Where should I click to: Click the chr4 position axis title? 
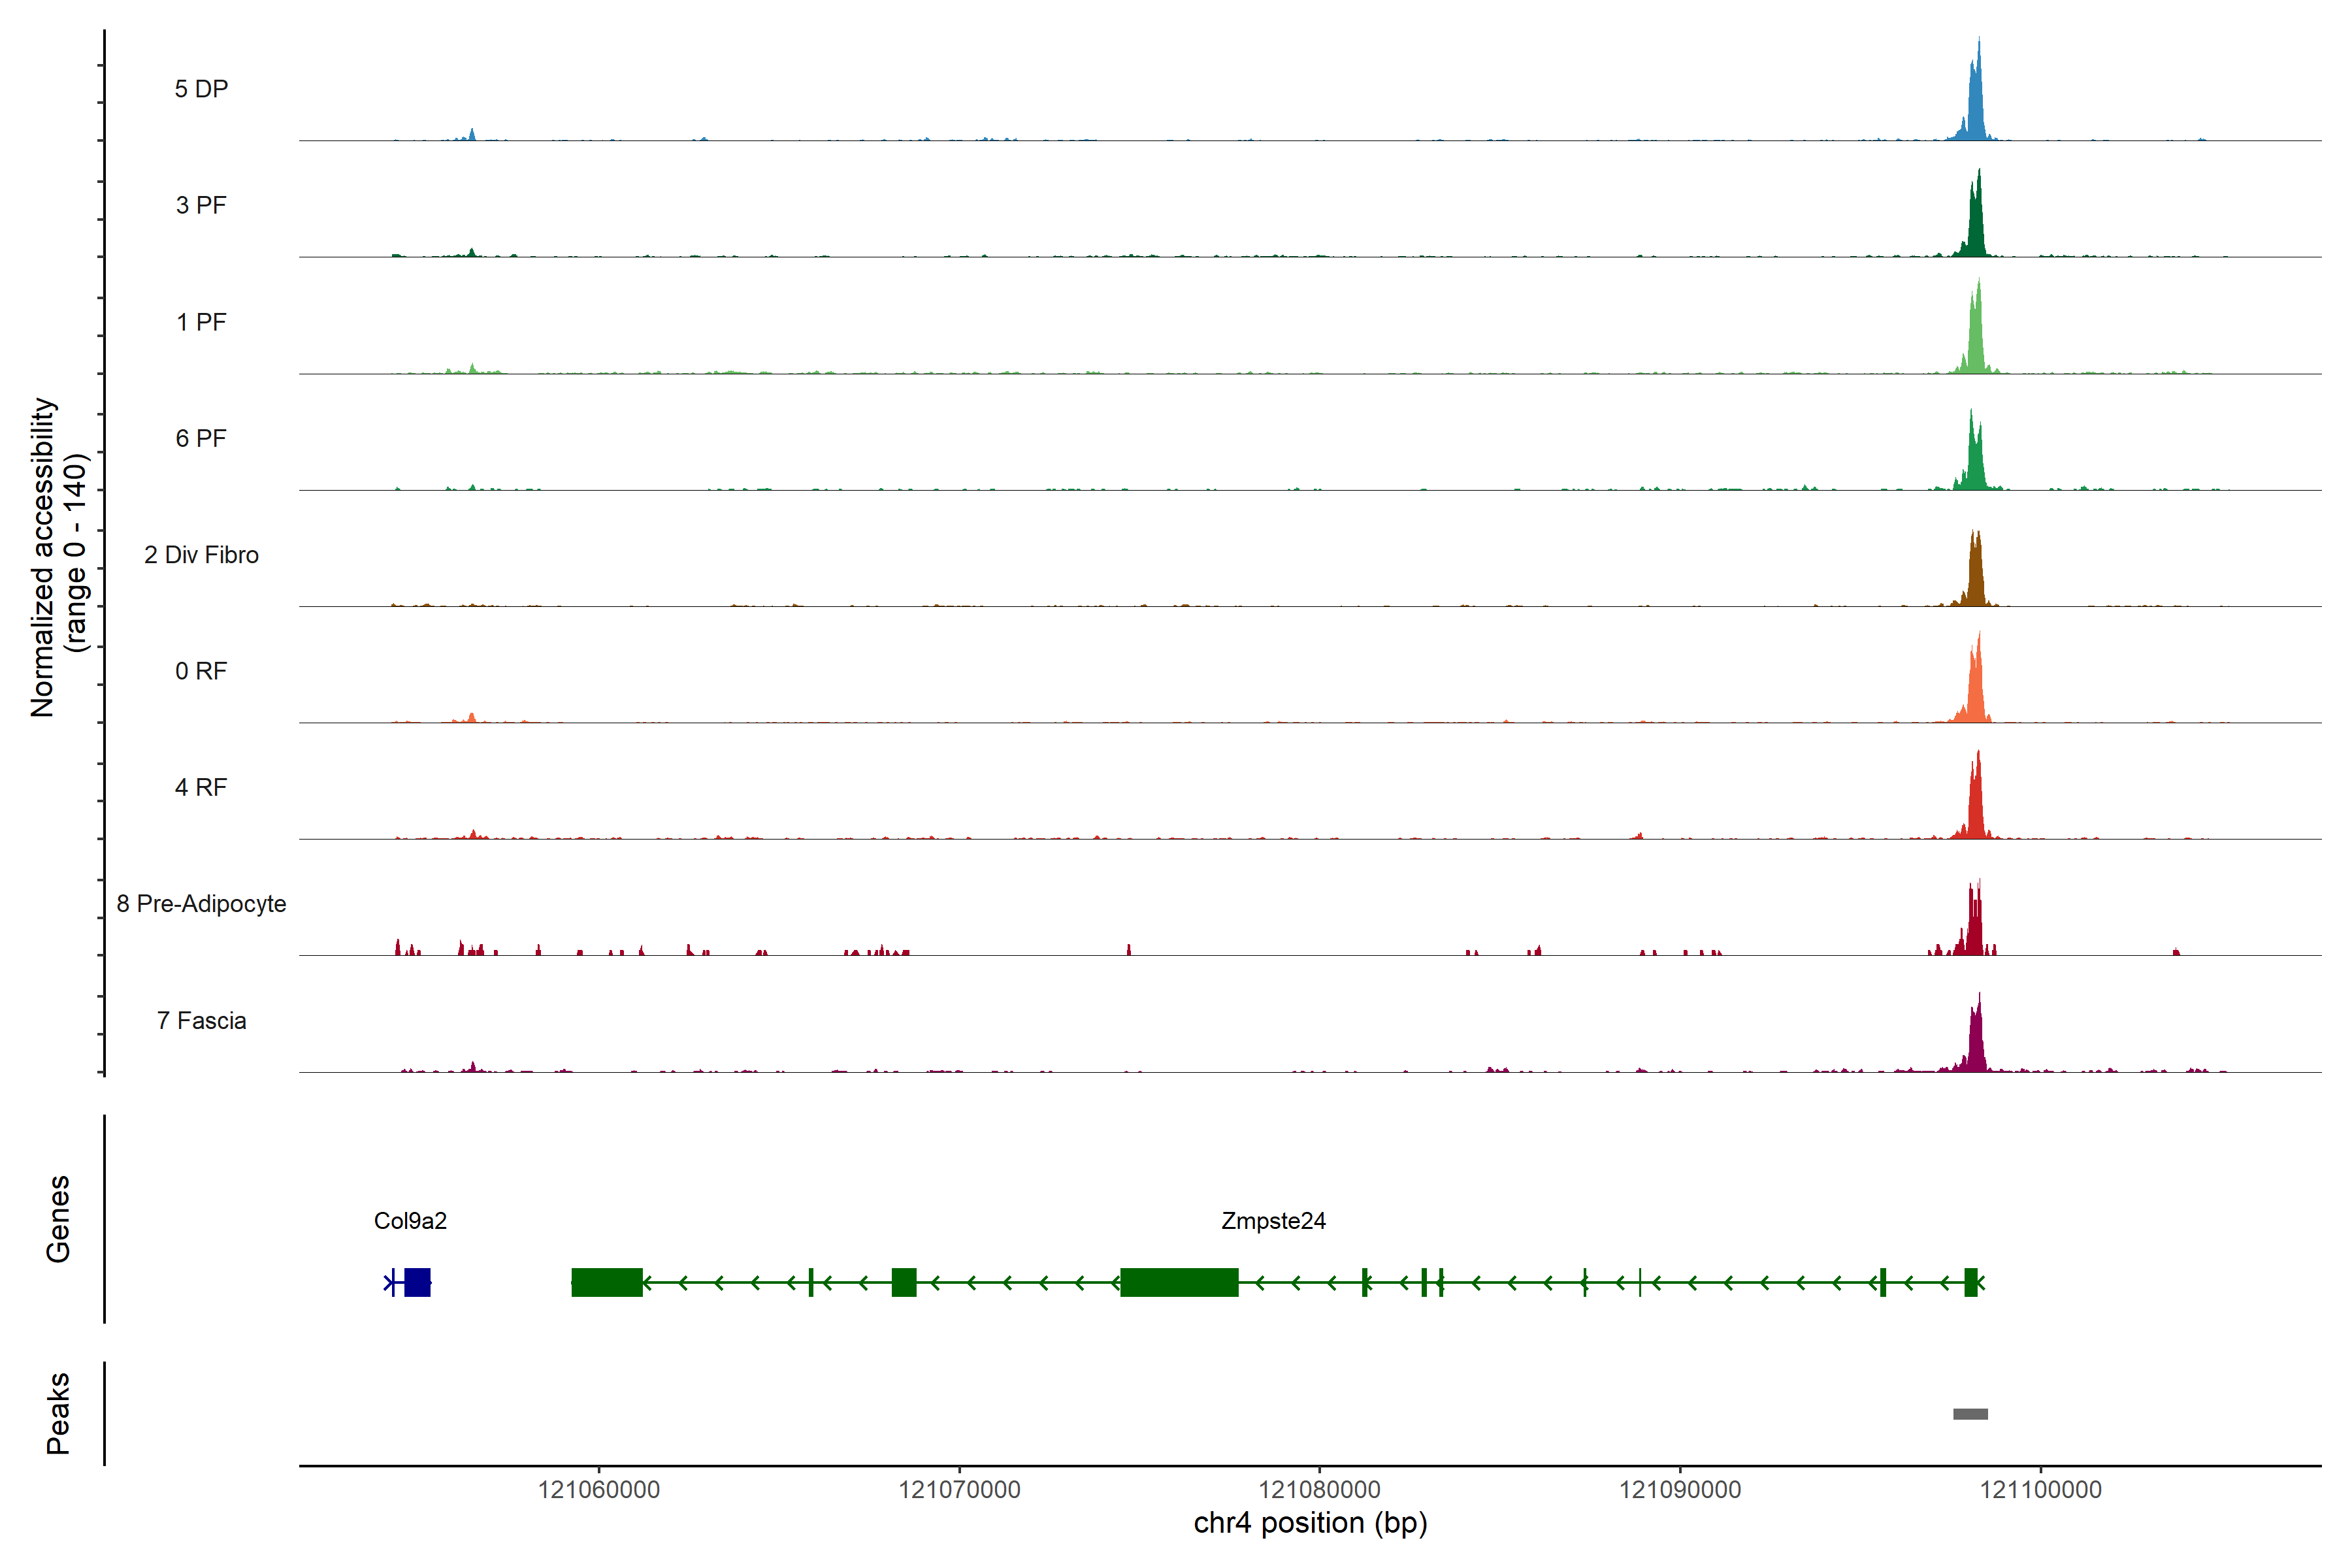click(1310, 1523)
